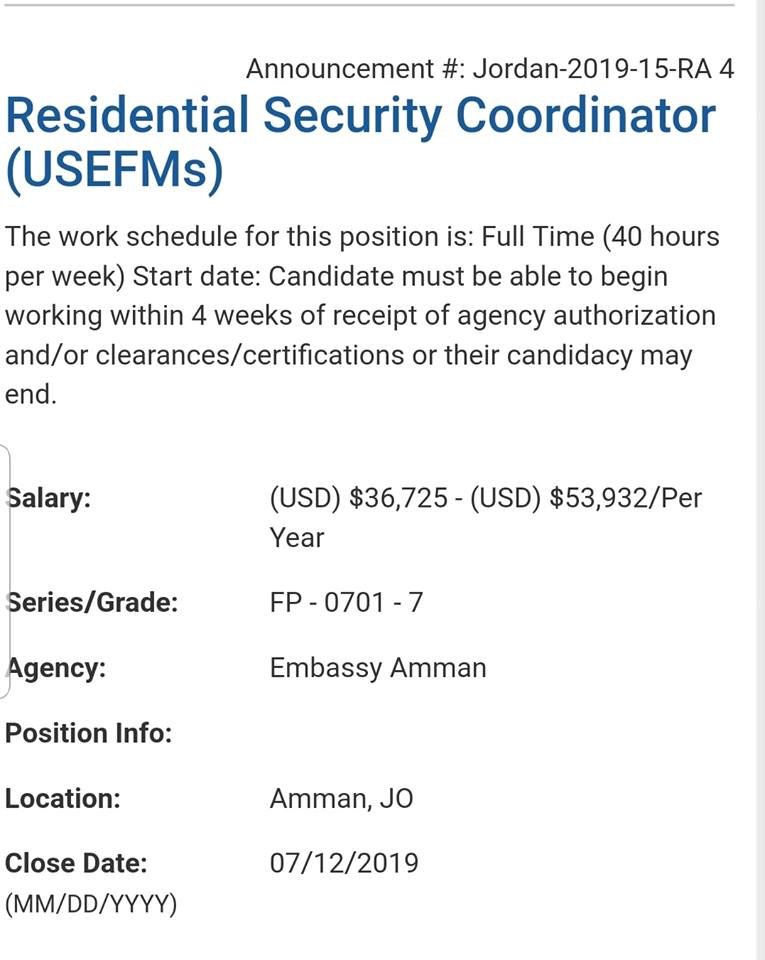Viewport: 765px width, 960px height.
Task: Click the Announcement number Jordan-2019-15-RA 4
Action: (490, 69)
